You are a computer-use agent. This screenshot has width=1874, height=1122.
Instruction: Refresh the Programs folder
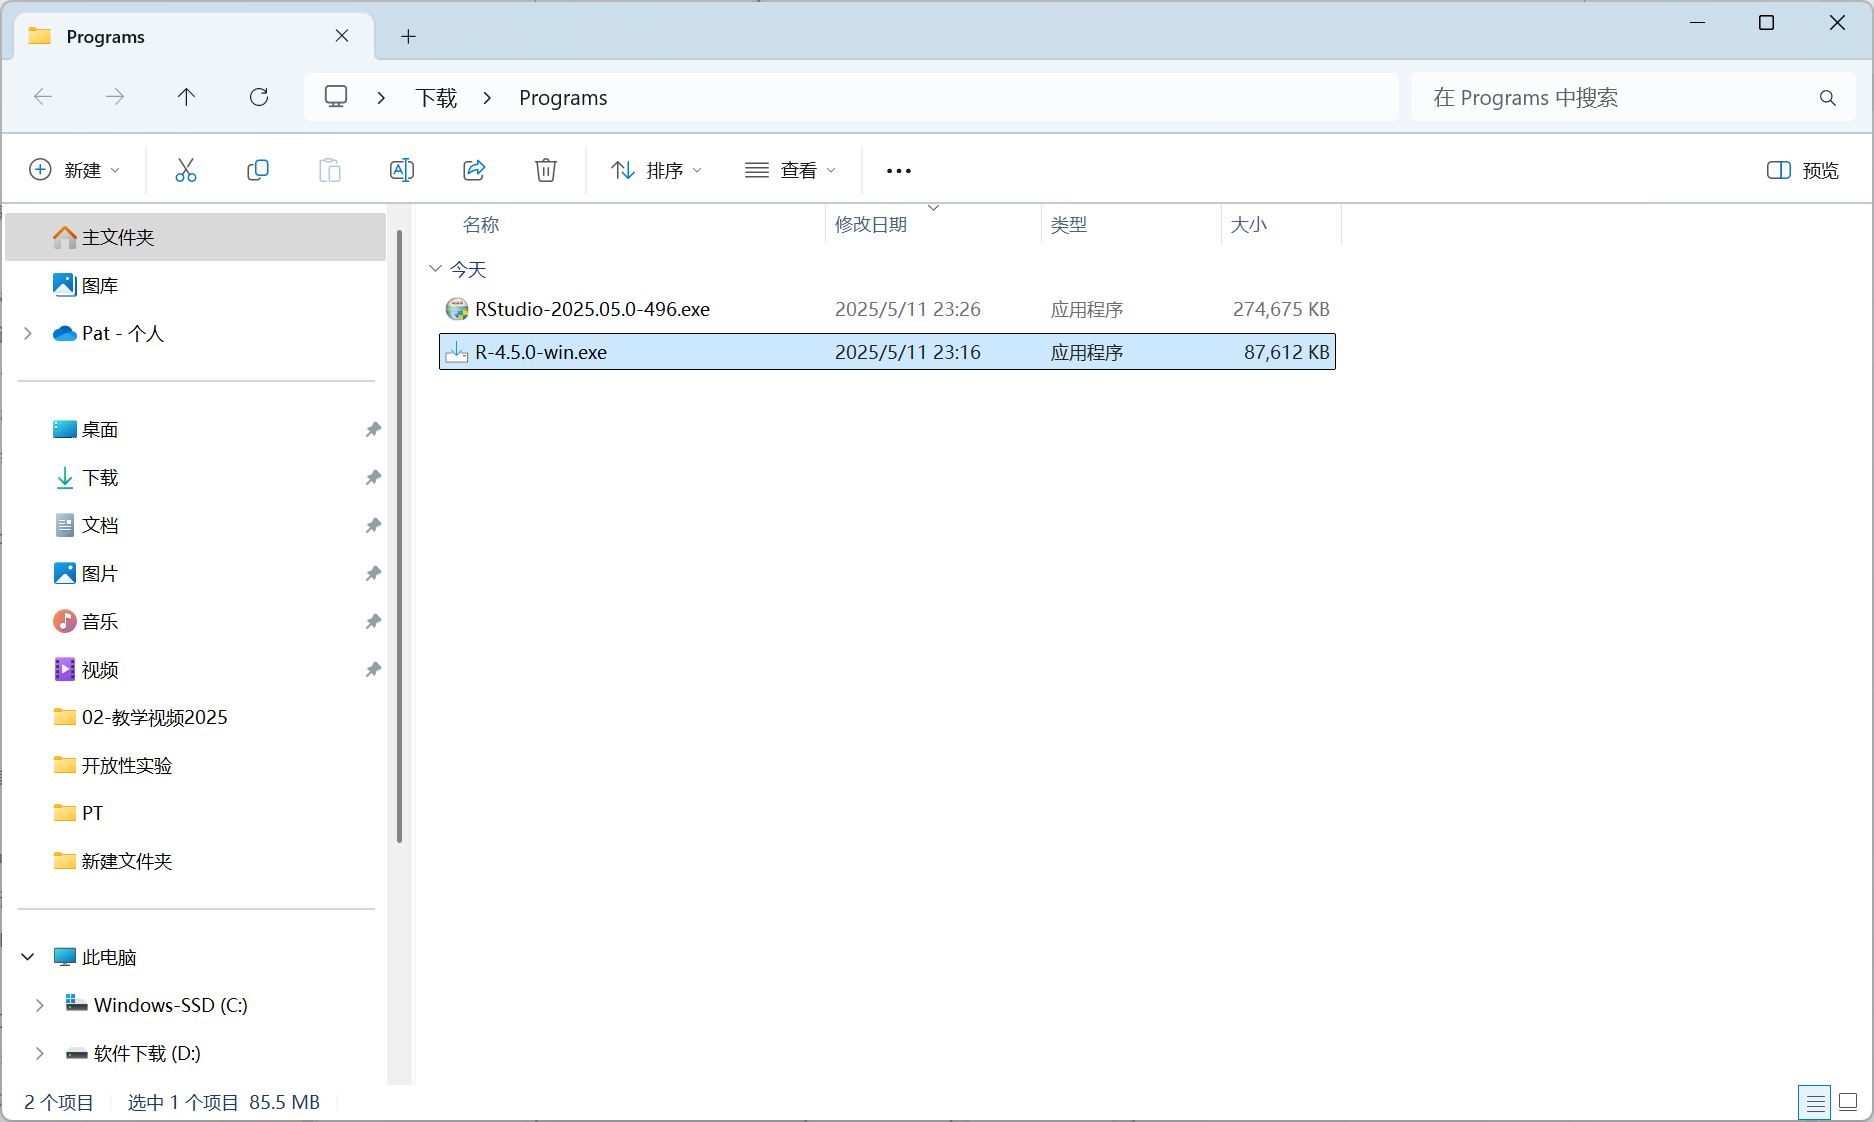(259, 97)
